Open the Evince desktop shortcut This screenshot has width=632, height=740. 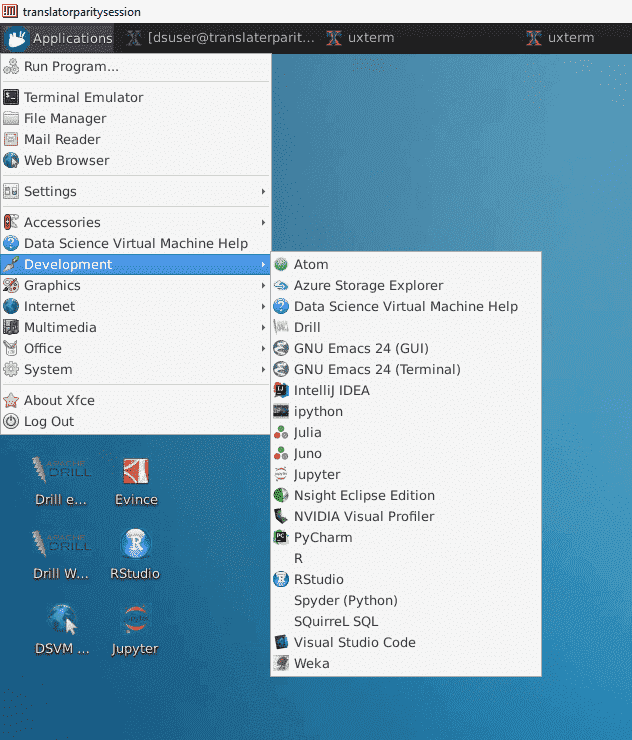point(136,480)
